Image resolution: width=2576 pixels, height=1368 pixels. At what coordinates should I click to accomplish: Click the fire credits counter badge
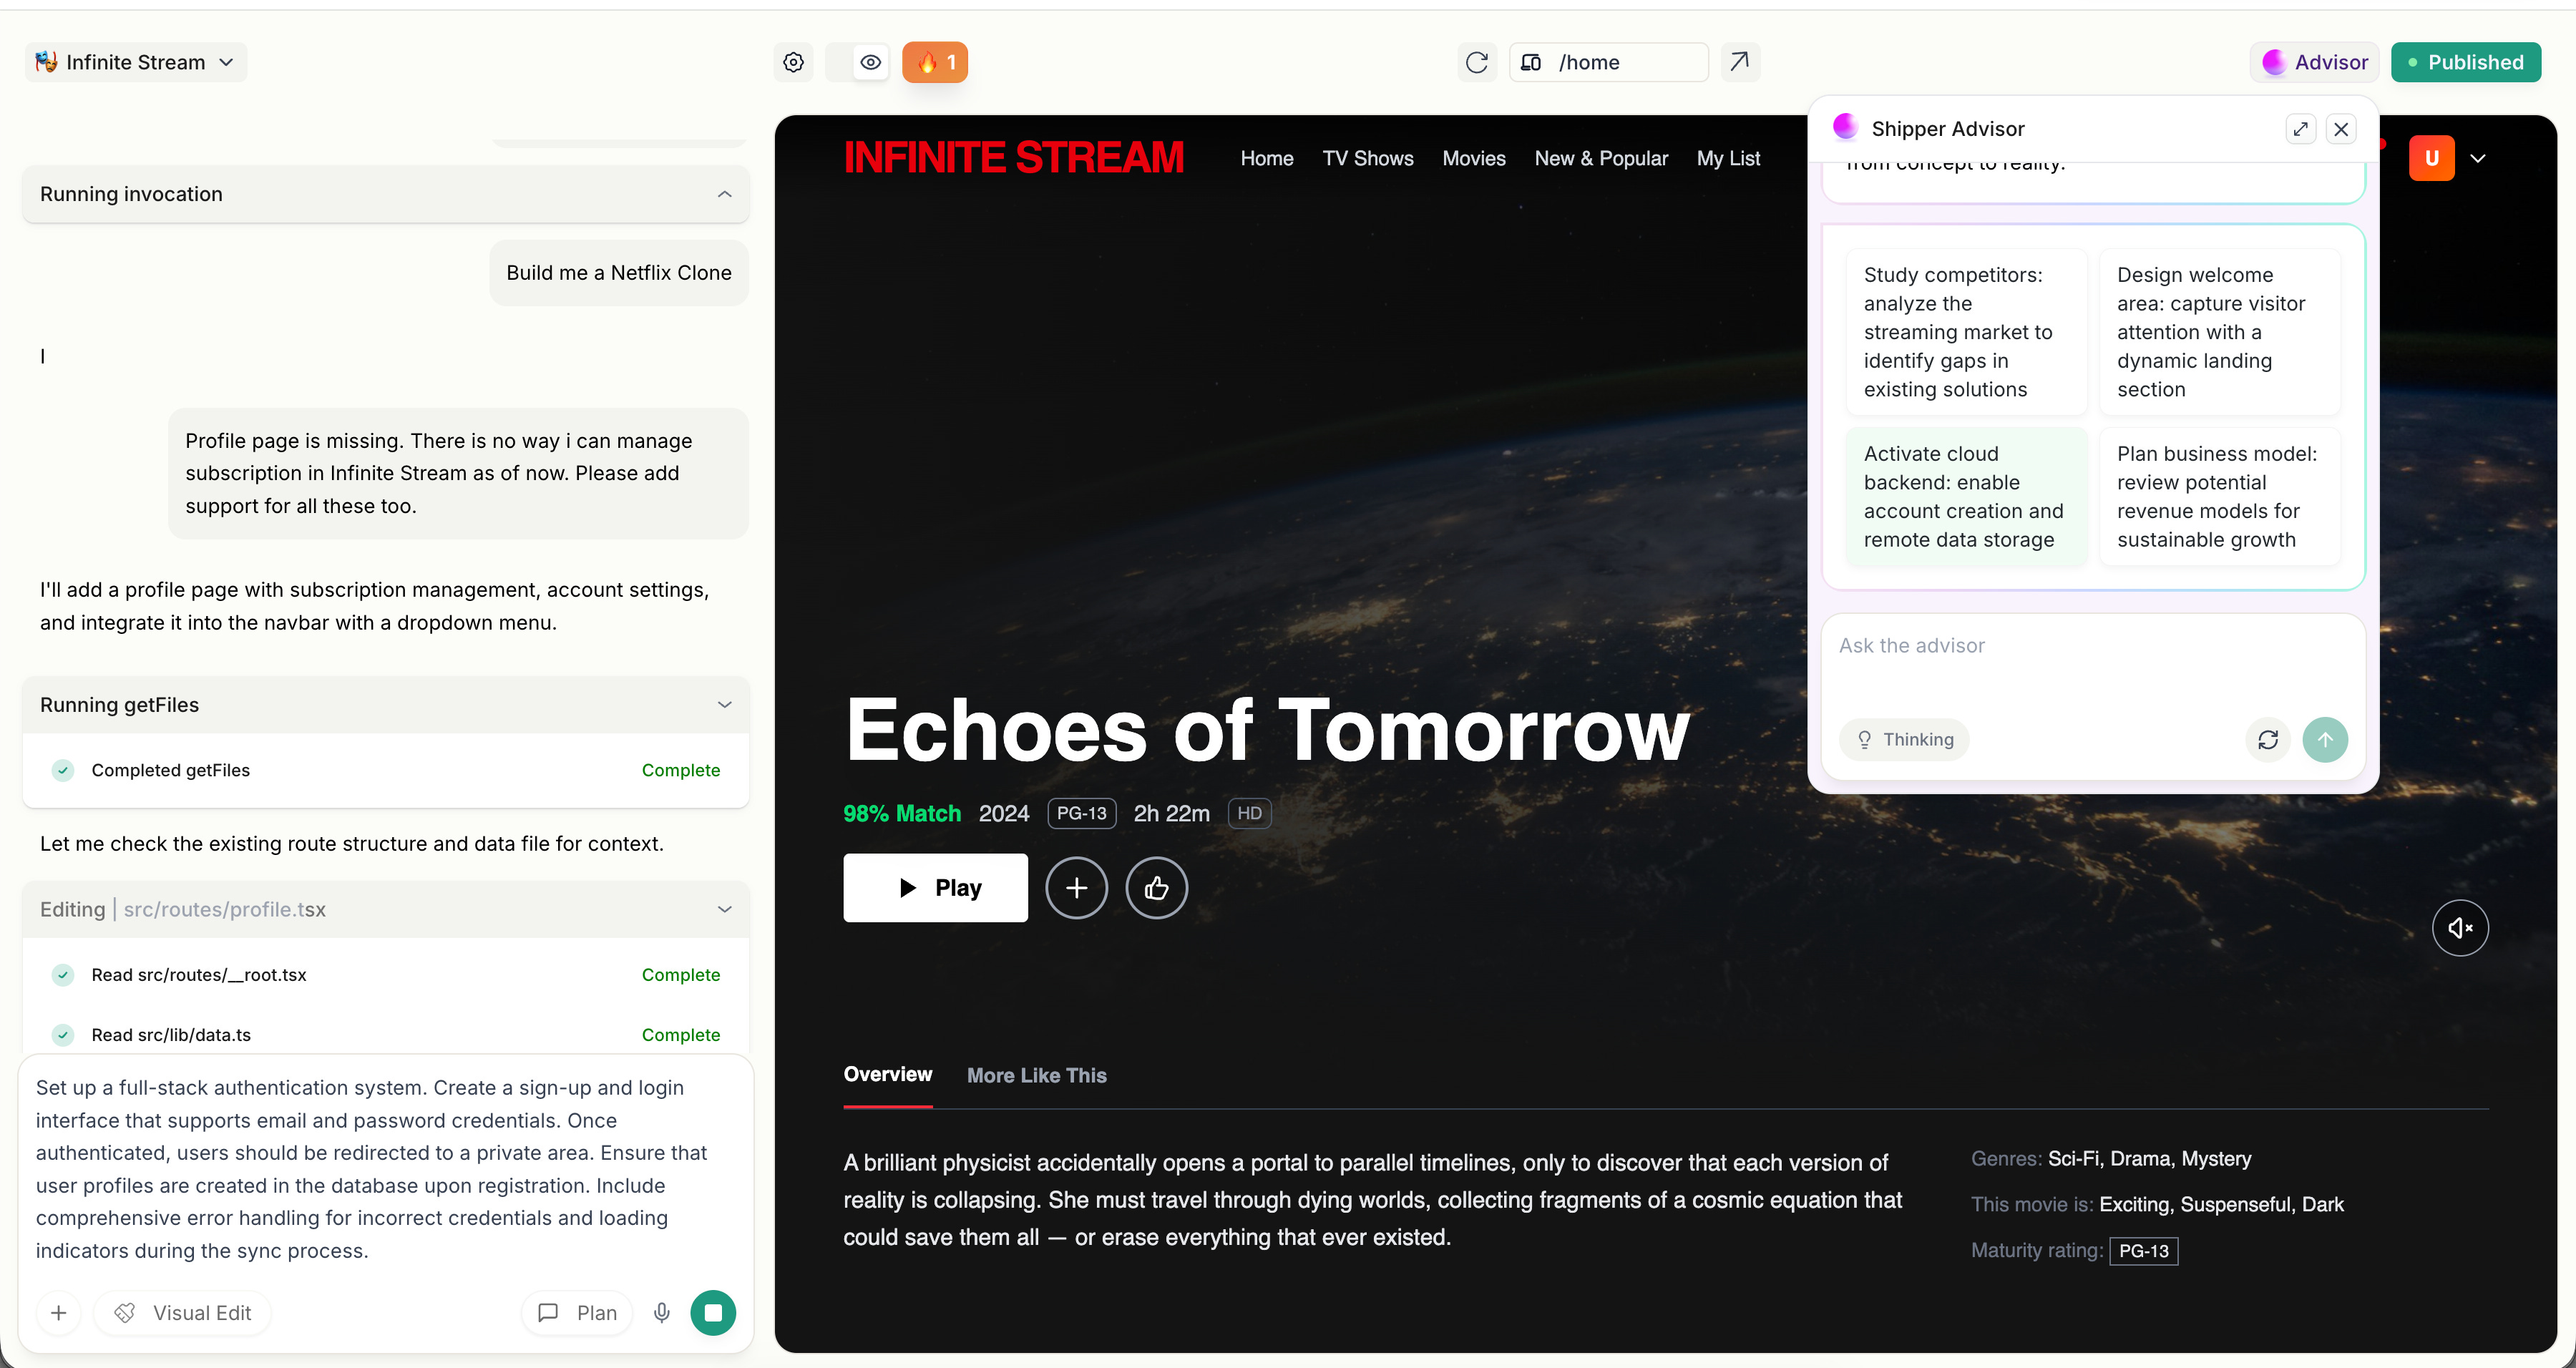(934, 62)
